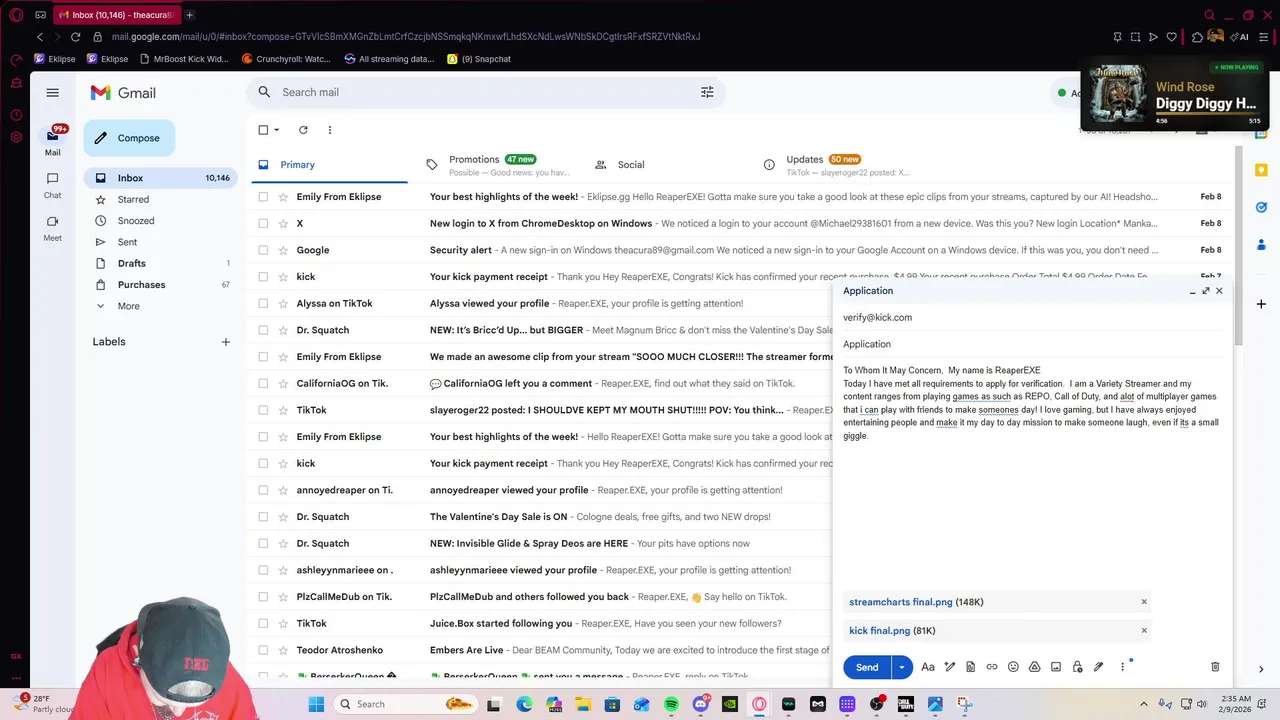Open Snoozed folder
The width and height of the screenshot is (1280, 720).
coord(161,221)
